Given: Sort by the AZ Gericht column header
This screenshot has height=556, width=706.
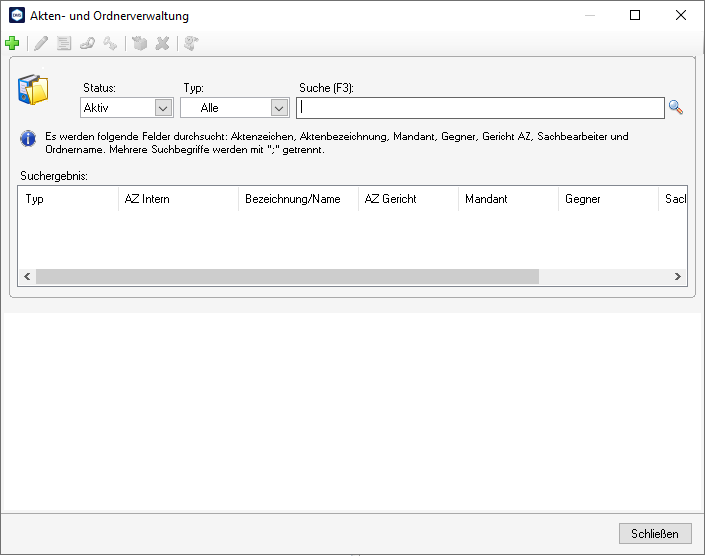Looking at the screenshot, I should coord(409,199).
